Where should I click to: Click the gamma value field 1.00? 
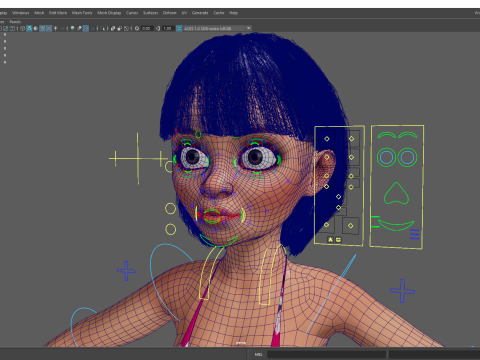point(168,29)
